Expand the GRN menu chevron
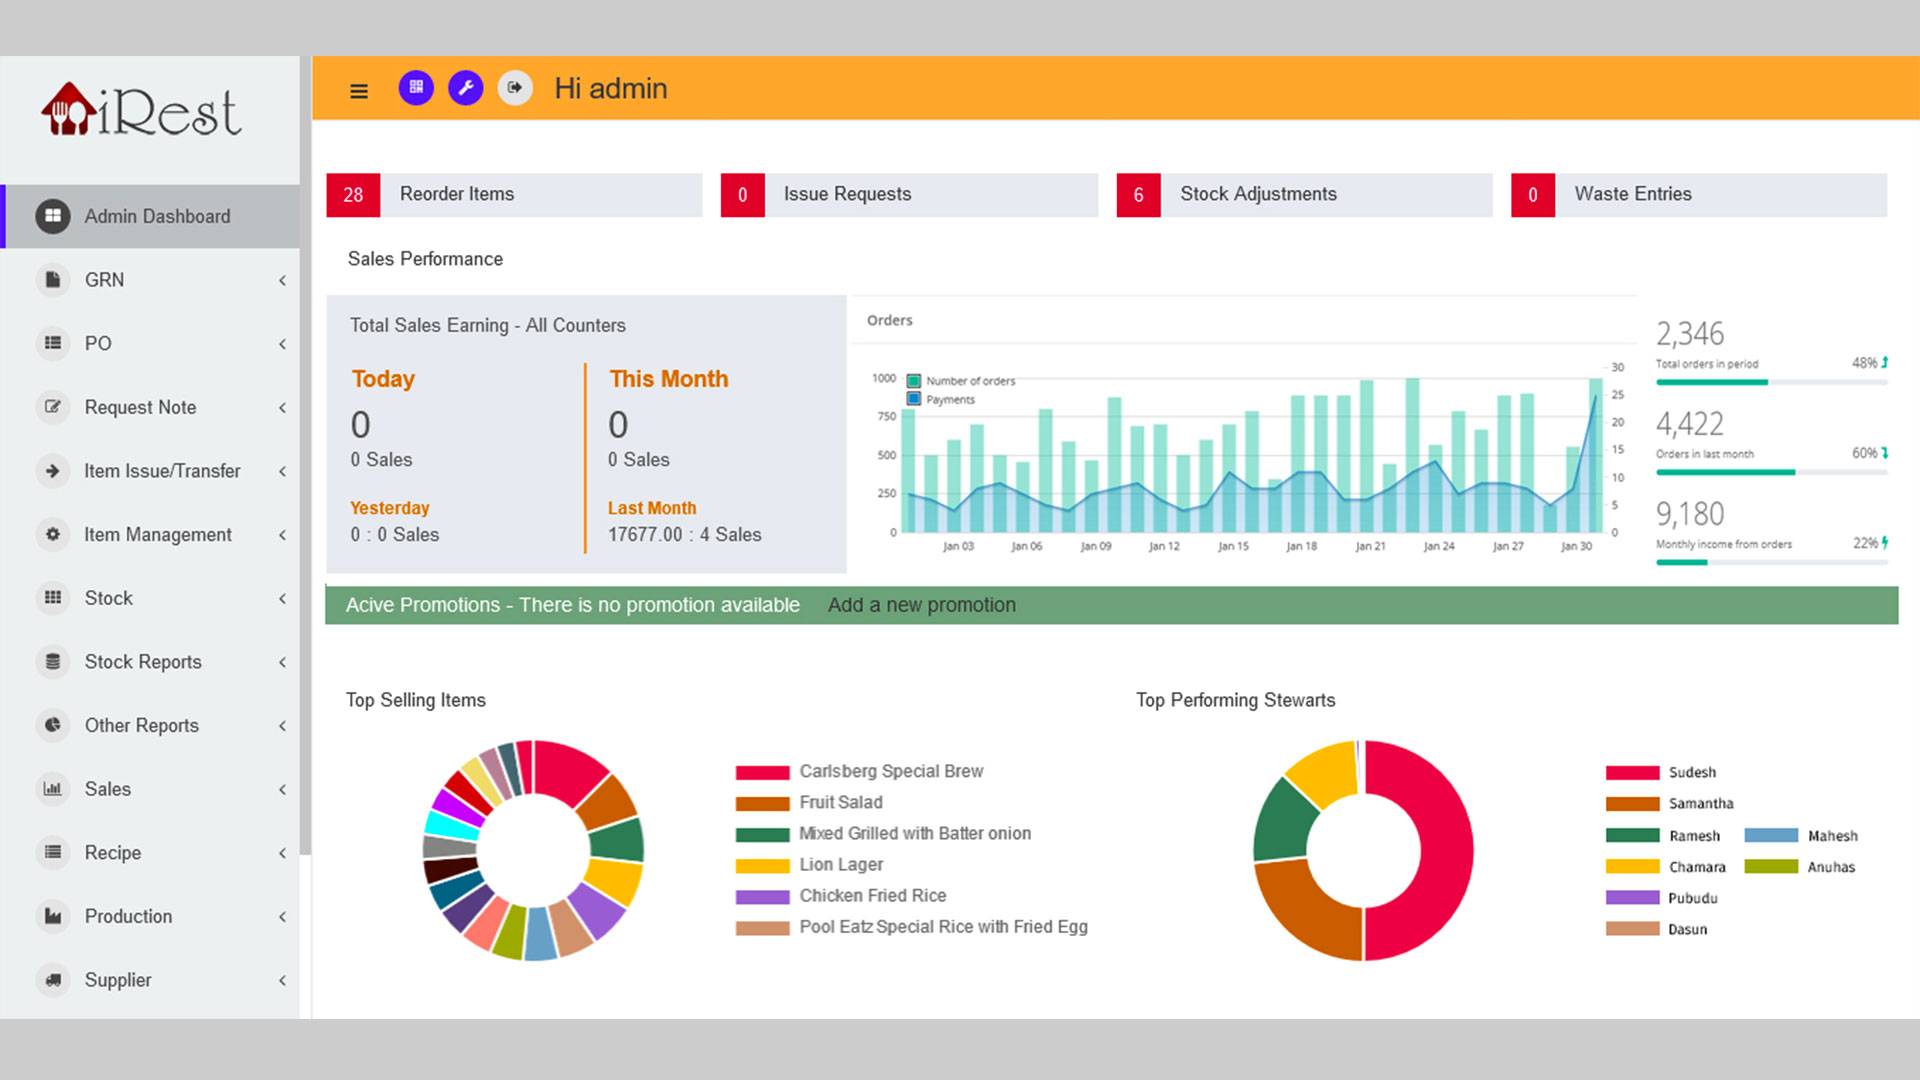The image size is (1920, 1080). point(283,281)
